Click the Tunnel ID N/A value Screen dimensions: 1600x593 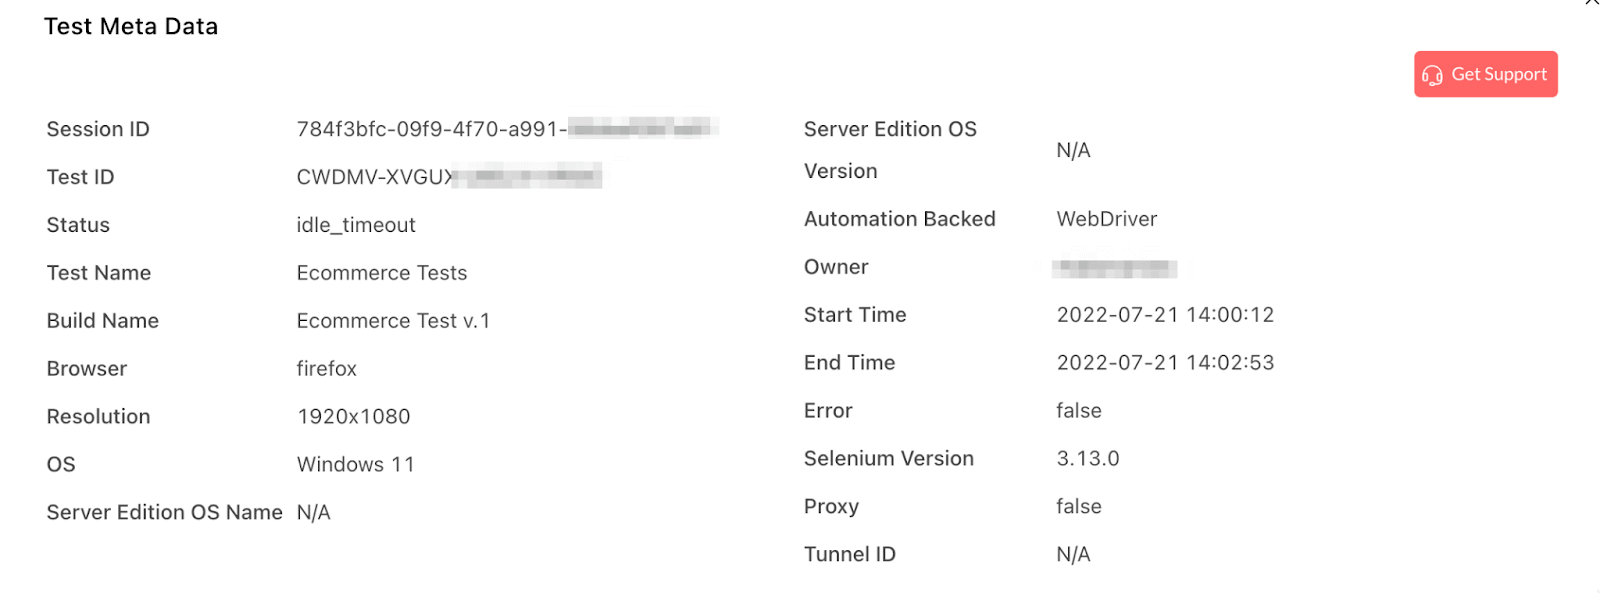pyautogui.click(x=1073, y=555)
